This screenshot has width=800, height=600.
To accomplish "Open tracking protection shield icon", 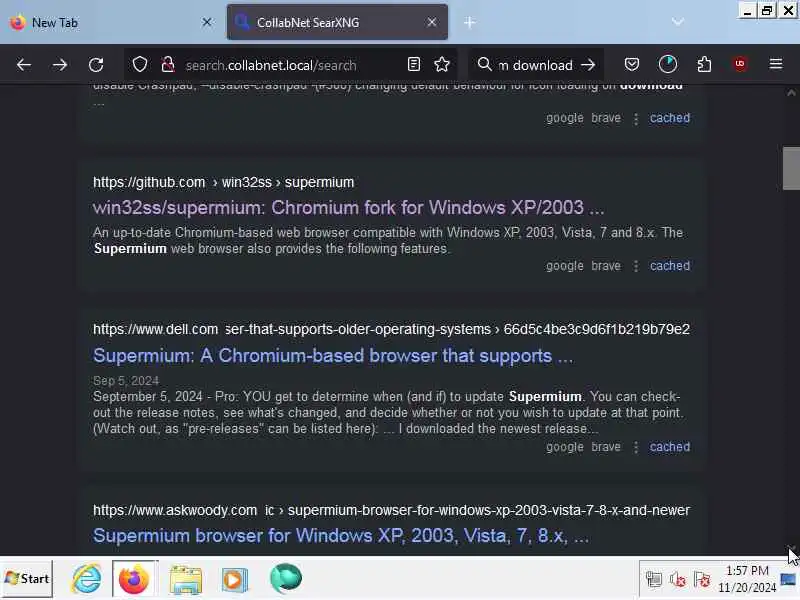I will pyautogui.click(x=140, y=65).
